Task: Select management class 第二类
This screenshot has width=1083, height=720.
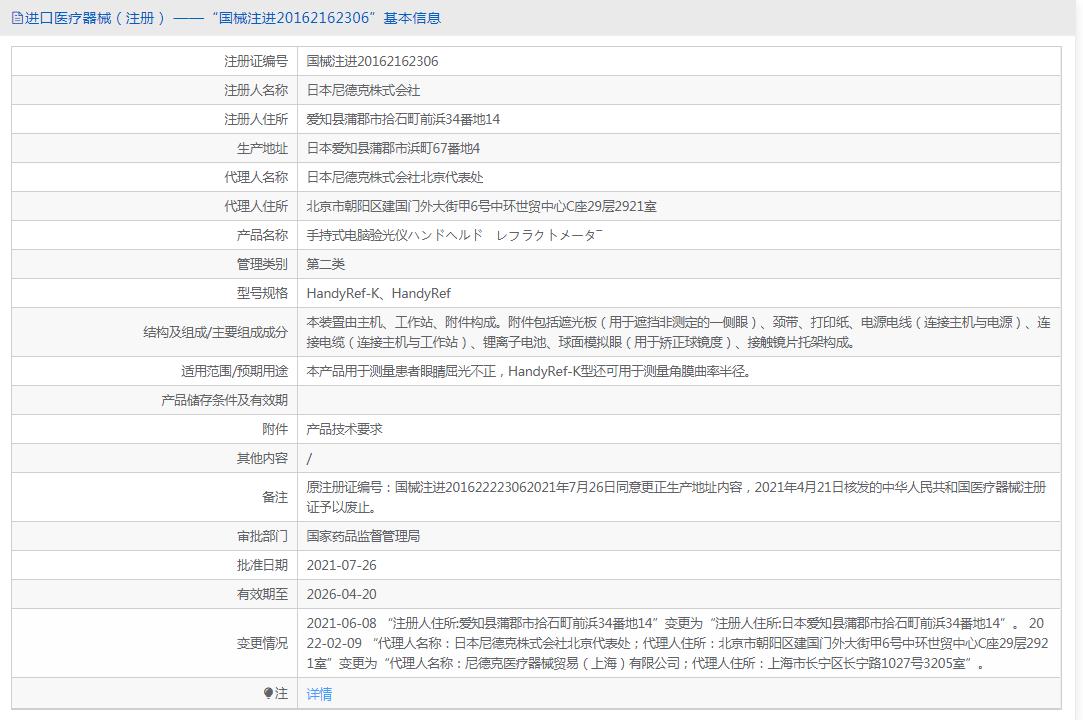Action: [325, 265]
